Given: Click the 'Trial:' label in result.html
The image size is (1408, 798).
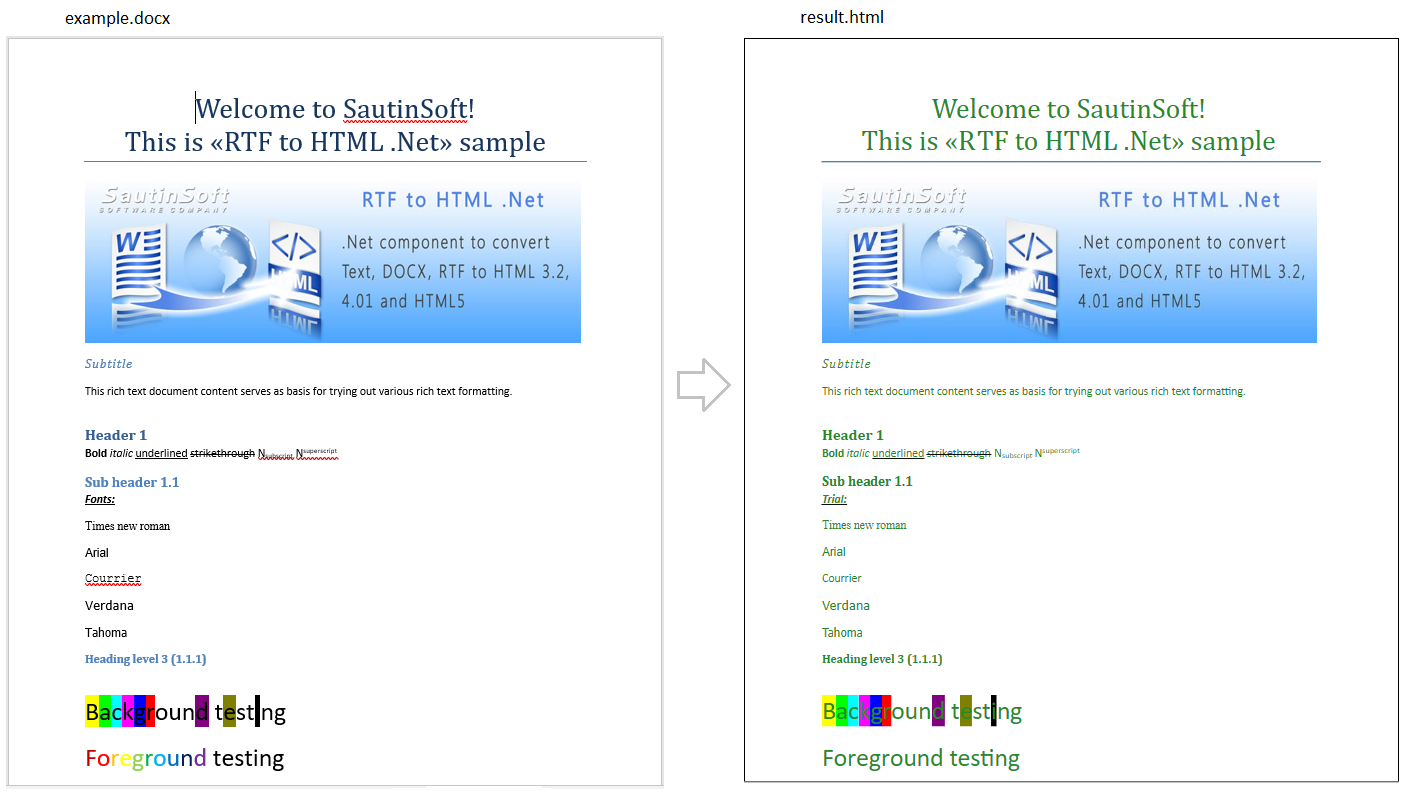Looking at the screenshot, I should 834,499.
